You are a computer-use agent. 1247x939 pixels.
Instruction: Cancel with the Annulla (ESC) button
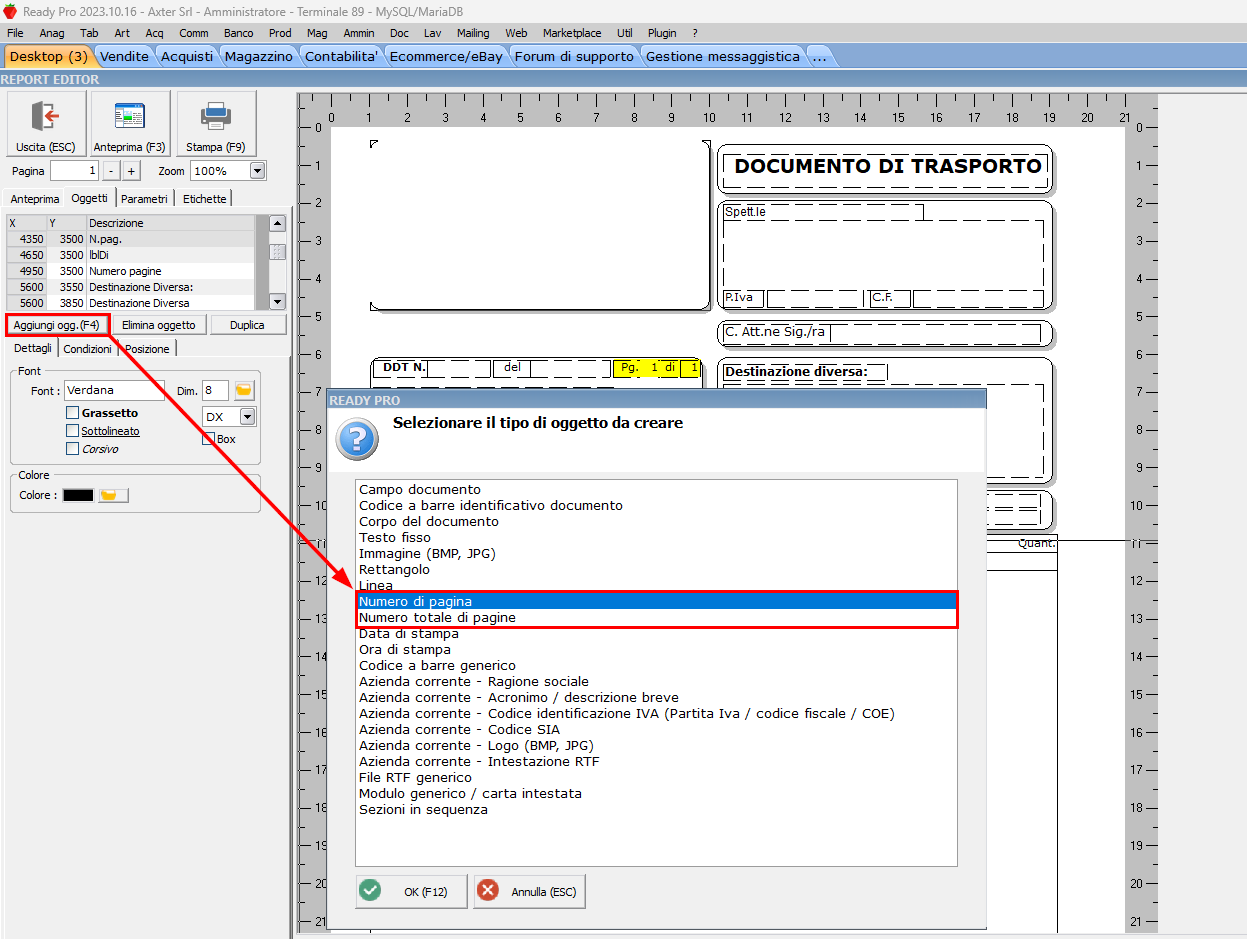tap(529, 891)
